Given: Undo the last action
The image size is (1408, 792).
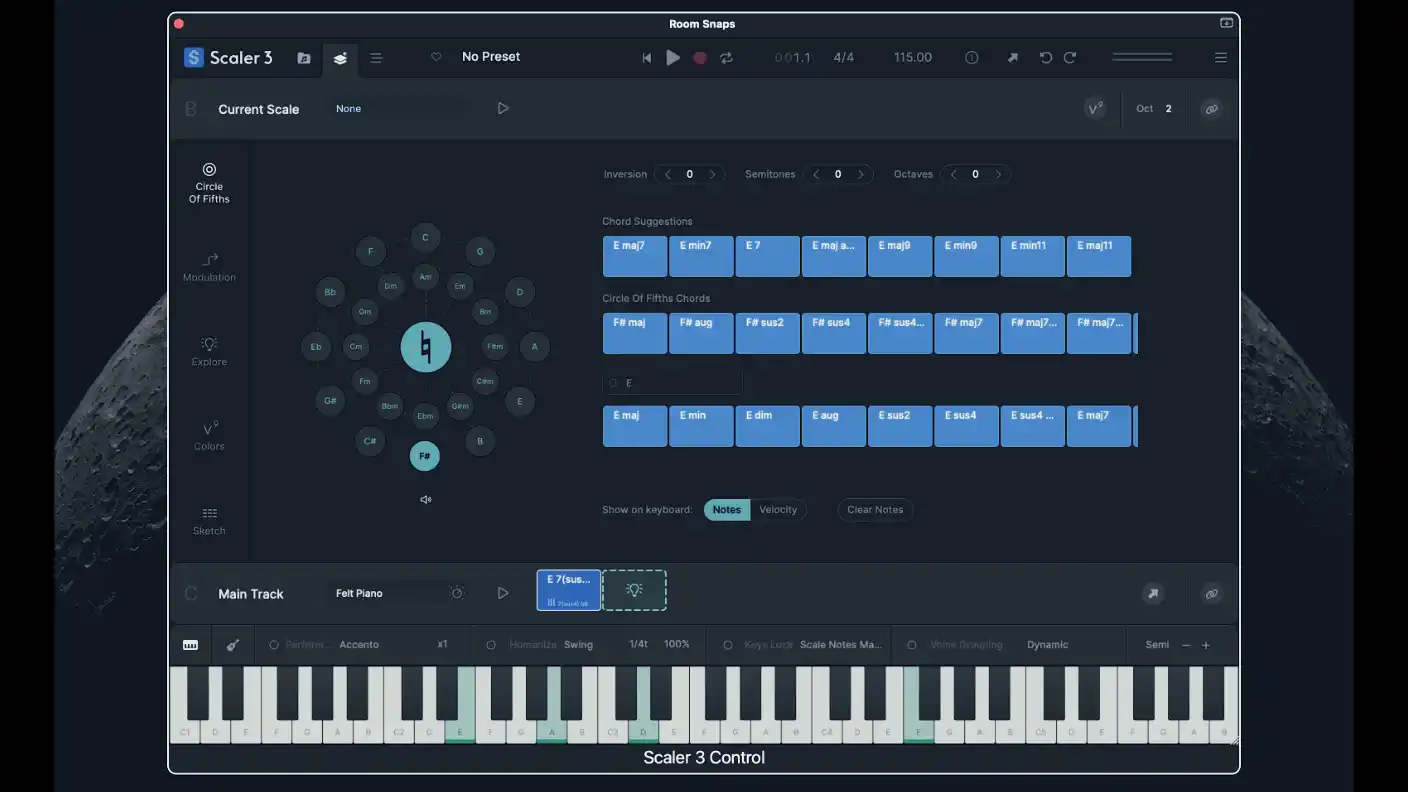Looking at the screenshot, I should coord(1046,58).
